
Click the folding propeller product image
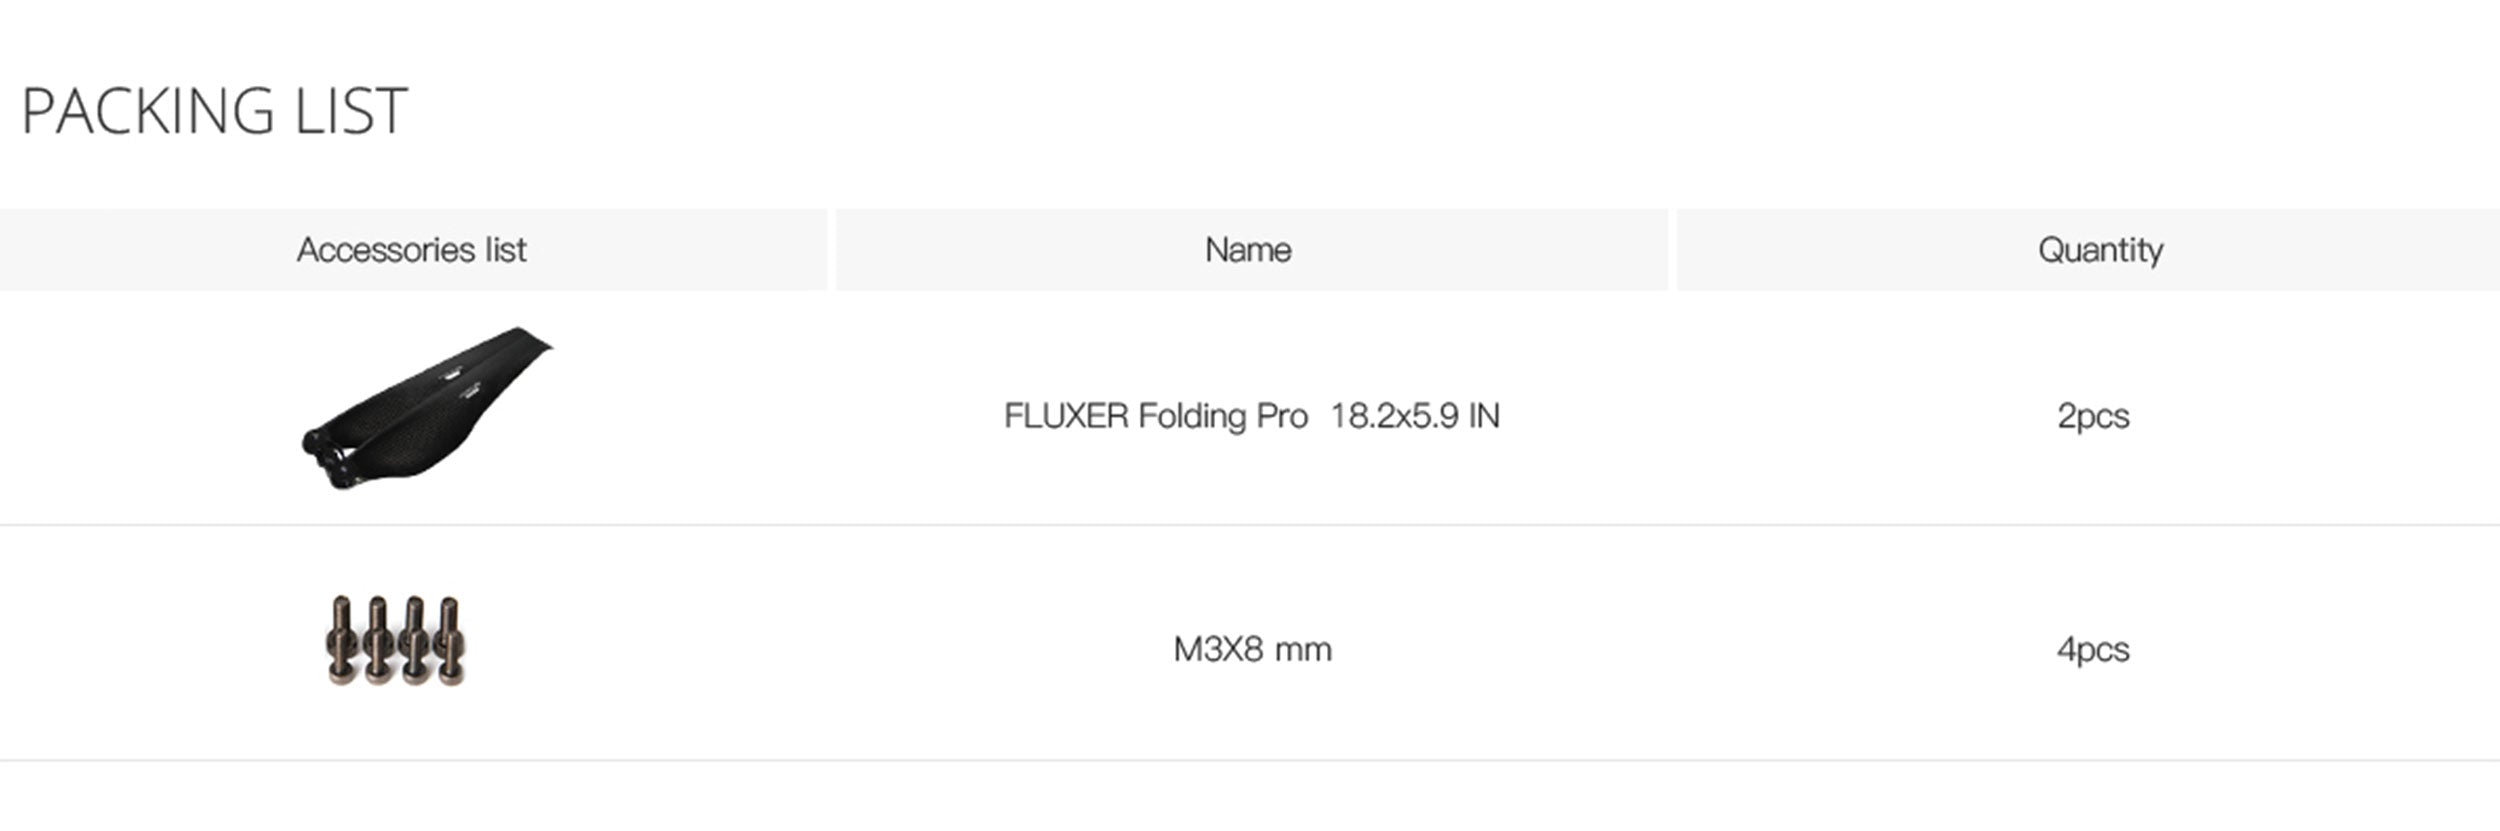425,408
